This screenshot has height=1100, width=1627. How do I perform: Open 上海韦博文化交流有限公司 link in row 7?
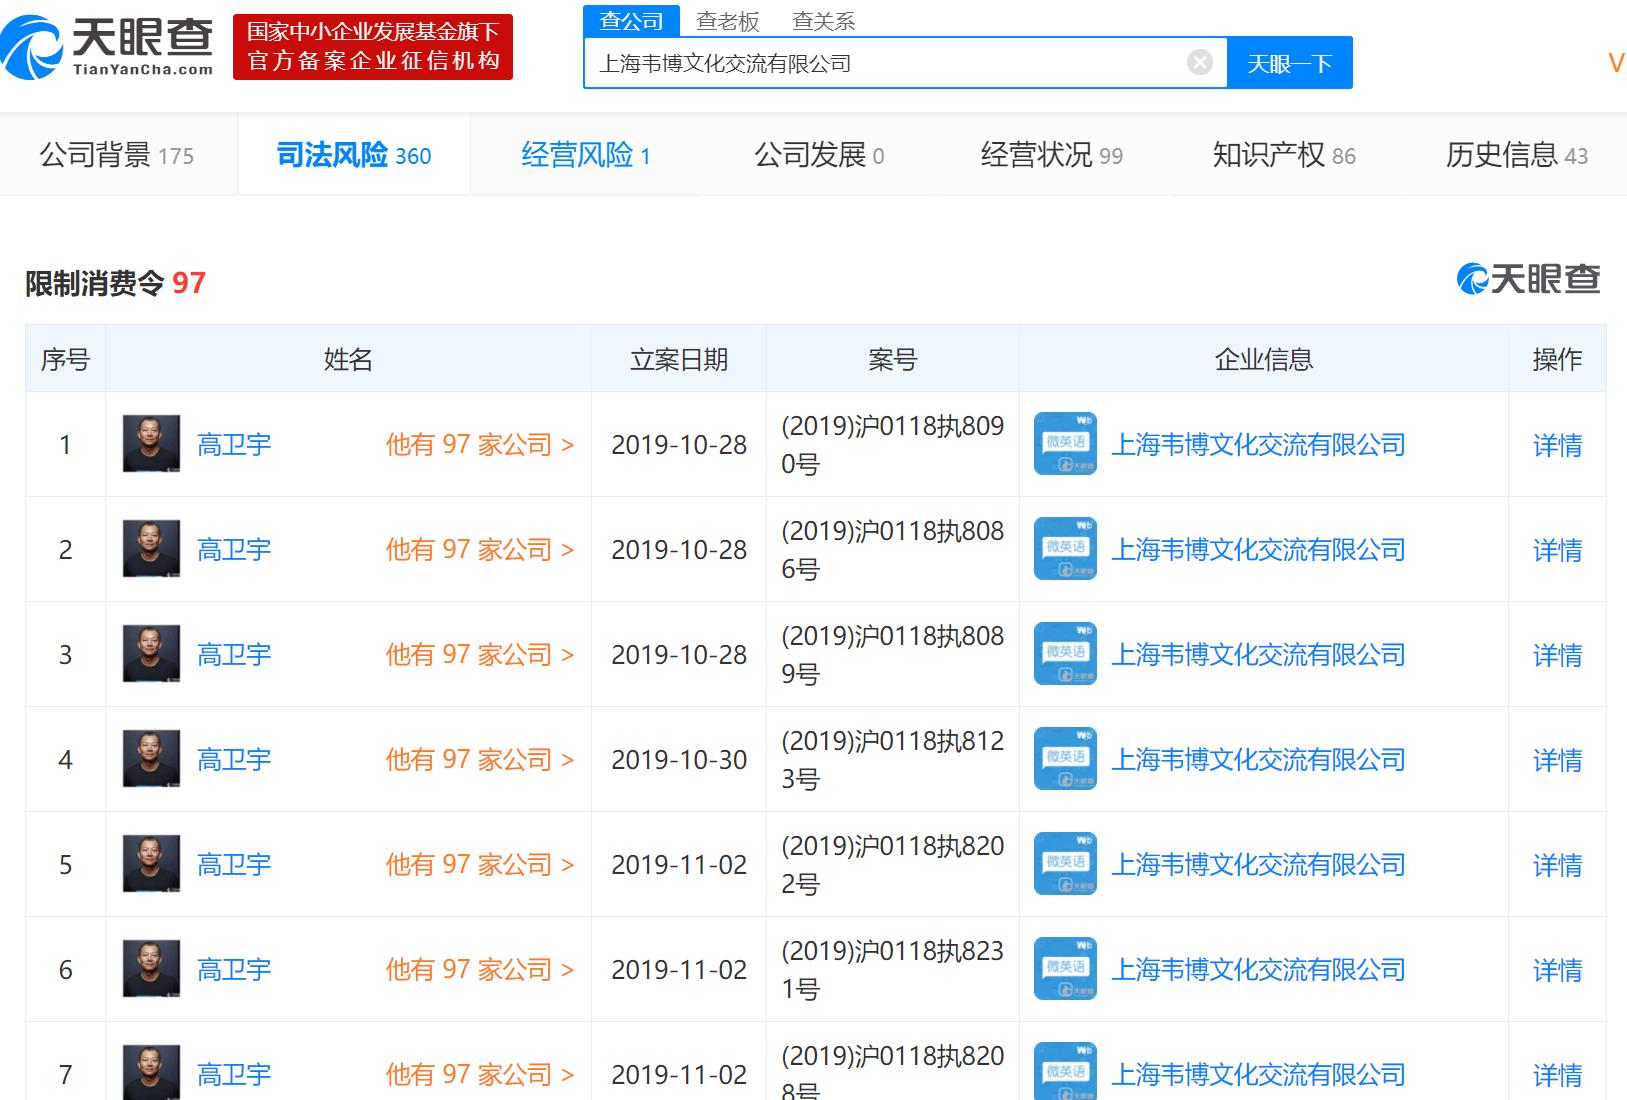coord(1259,1075)
